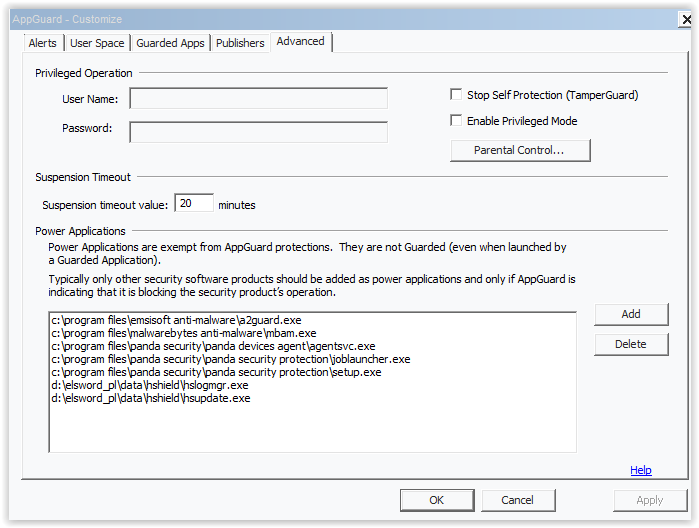Viewport: 699px width, 528px height.
Task: Select the hslogmgr.exe list entry
Action: [150, 385]
